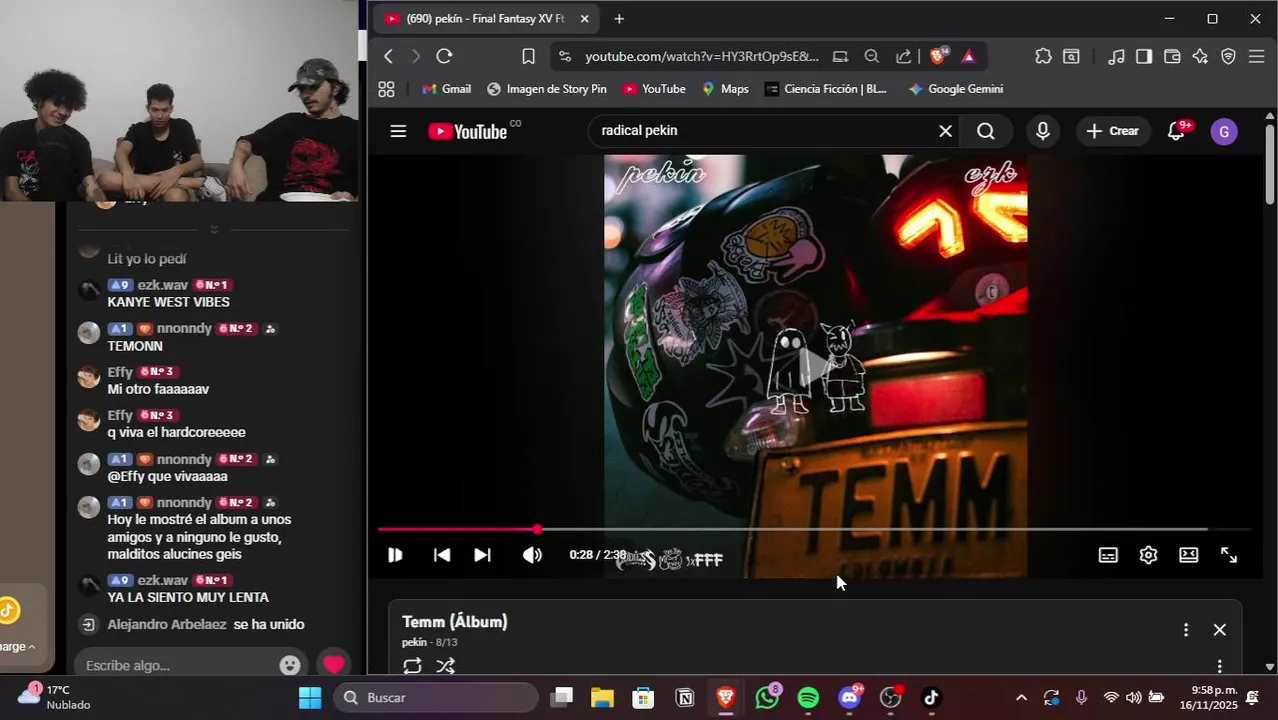Open Brave Leo AI sparkle icon
Viewport: 1278px width, 720px height.
click(x=1200, y=57)
